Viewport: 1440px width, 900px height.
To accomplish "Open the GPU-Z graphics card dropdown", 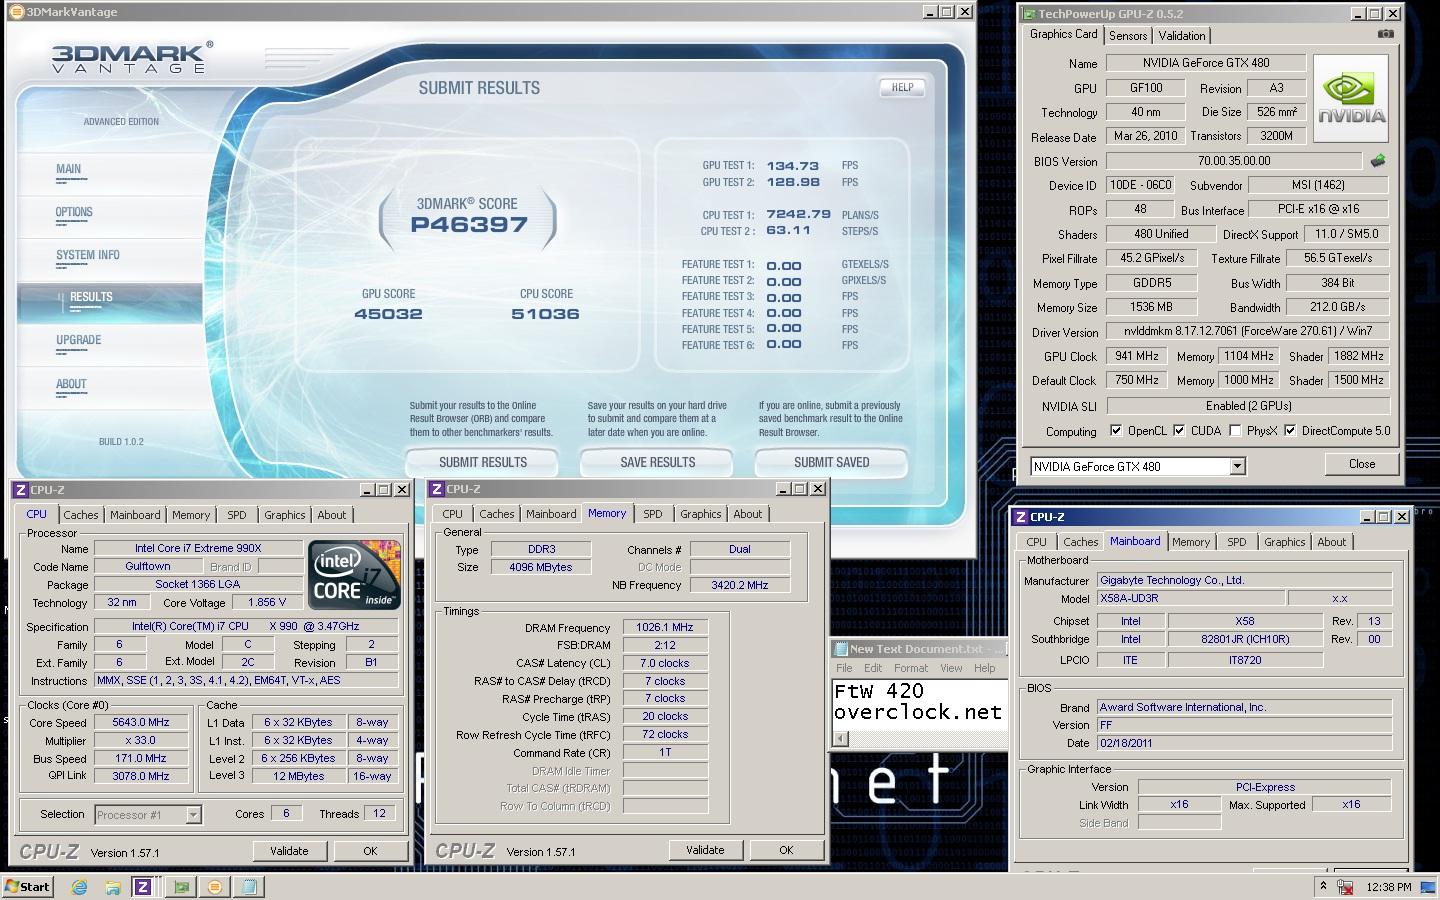I will tap(1237, 467).
